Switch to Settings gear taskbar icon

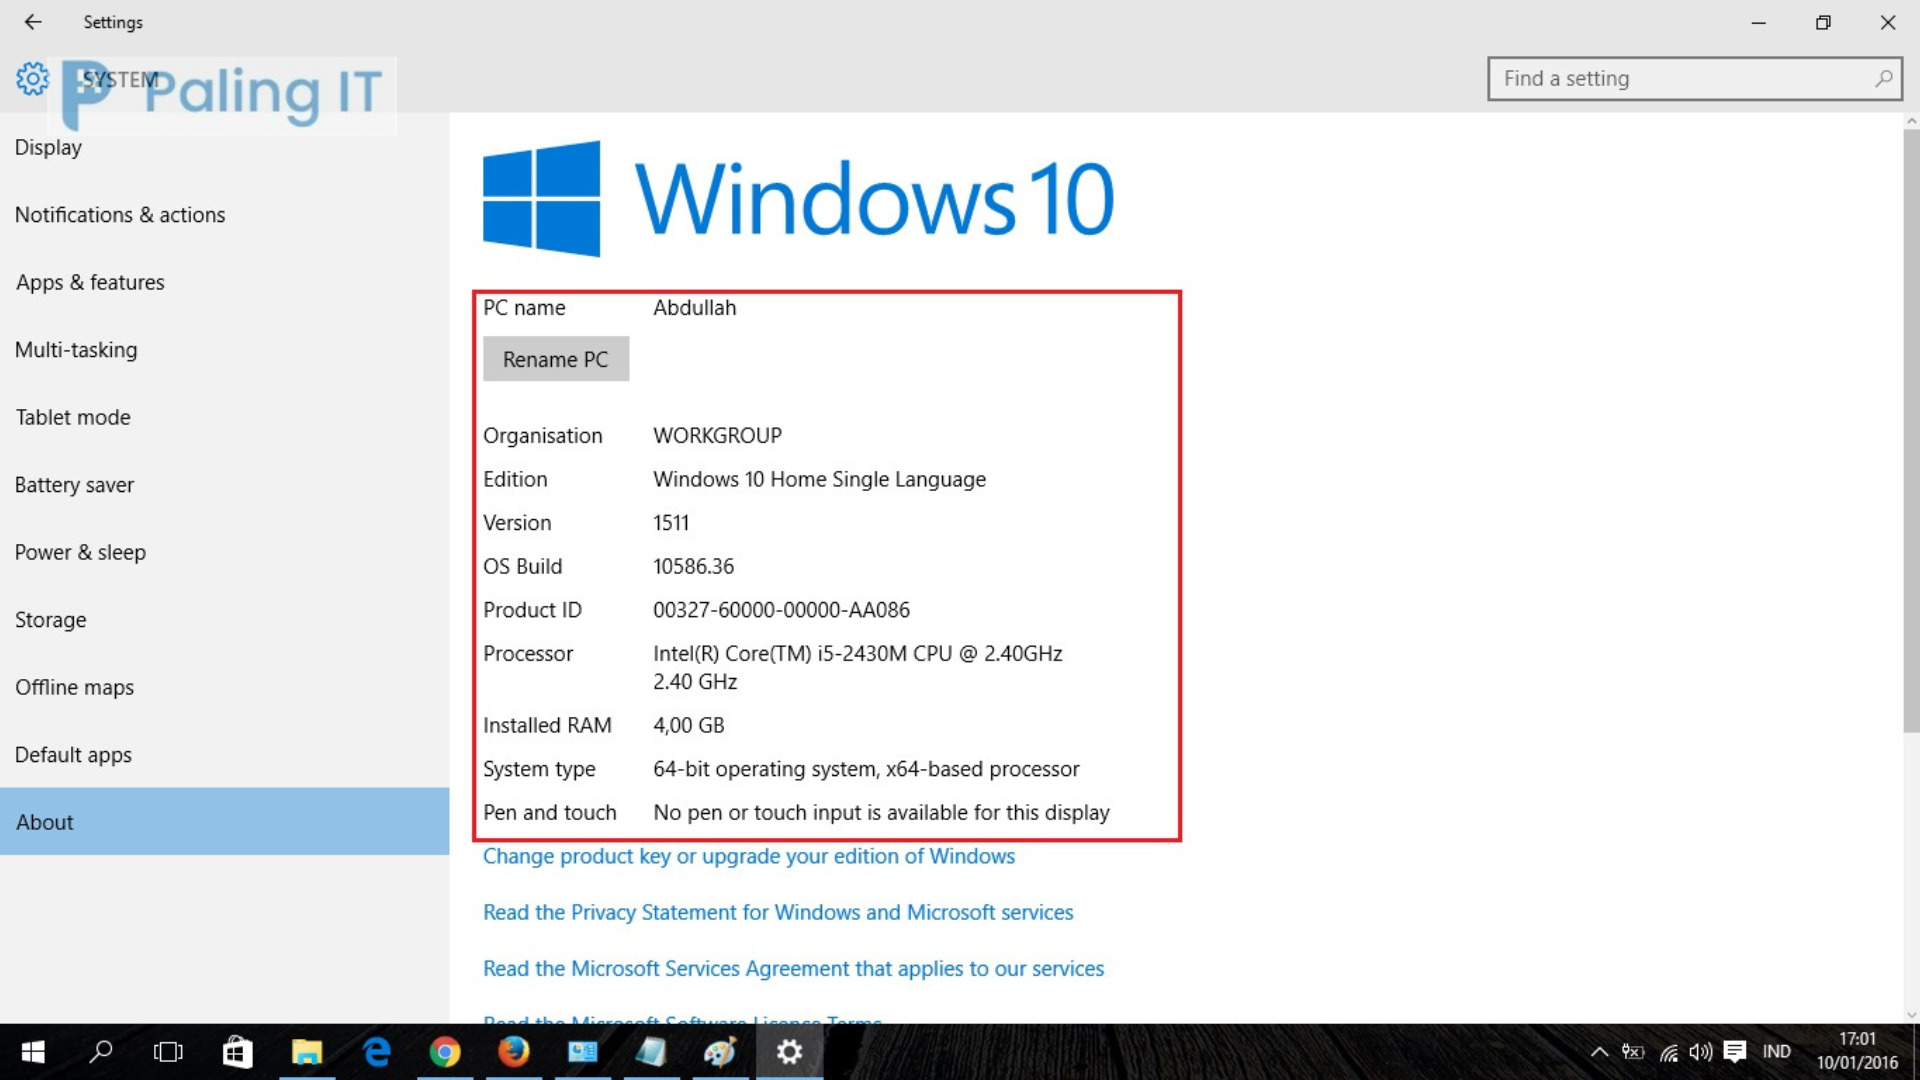click(790, 1052)
